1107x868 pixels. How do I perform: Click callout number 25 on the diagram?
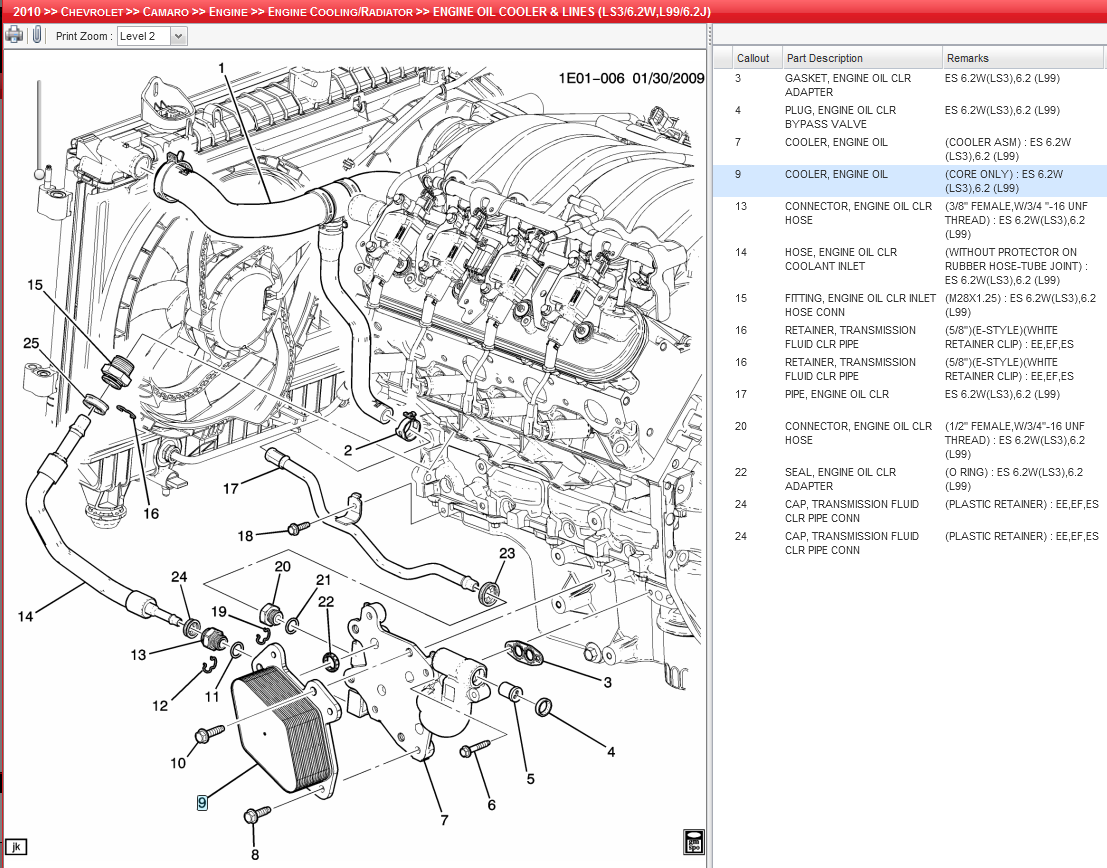[x=31, y=344]
